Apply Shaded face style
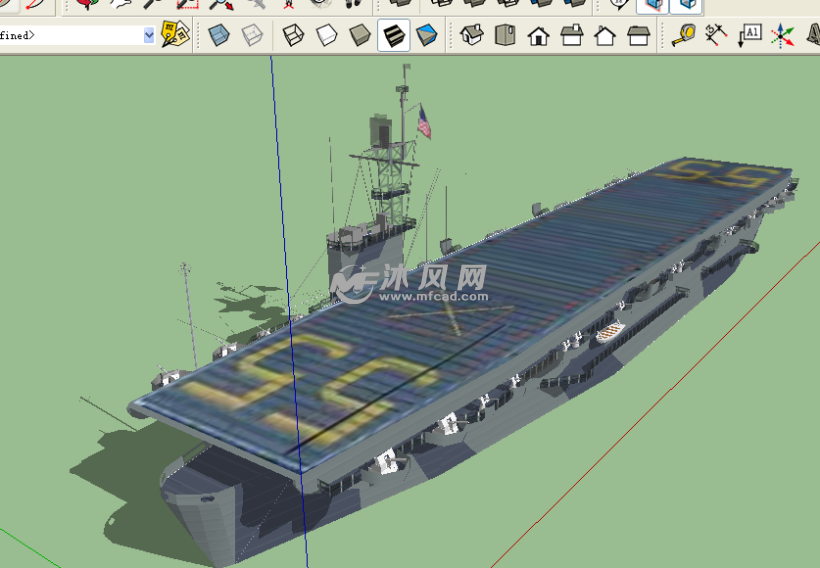Image resolution: width=820 pixels, height=568 pixels. [360, 36]
